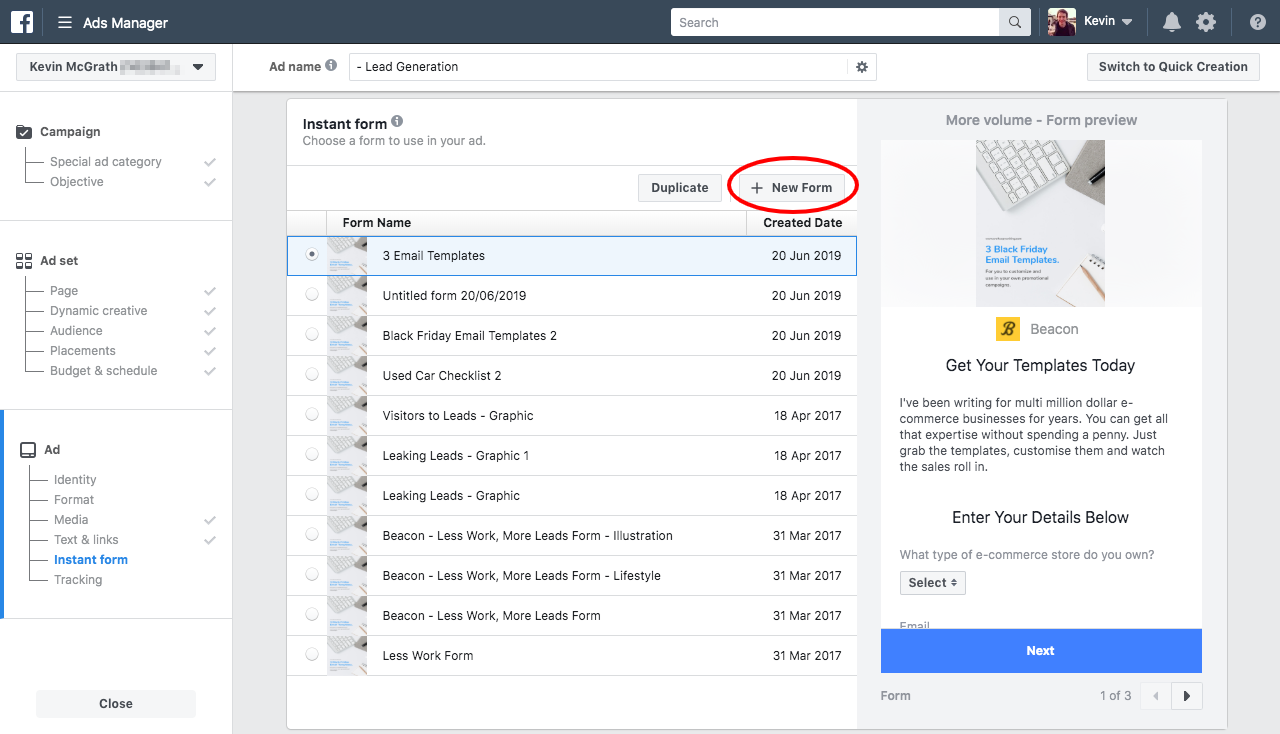Click the search magnifier icon
The image size is (1280, 734).
point(1014,23)
